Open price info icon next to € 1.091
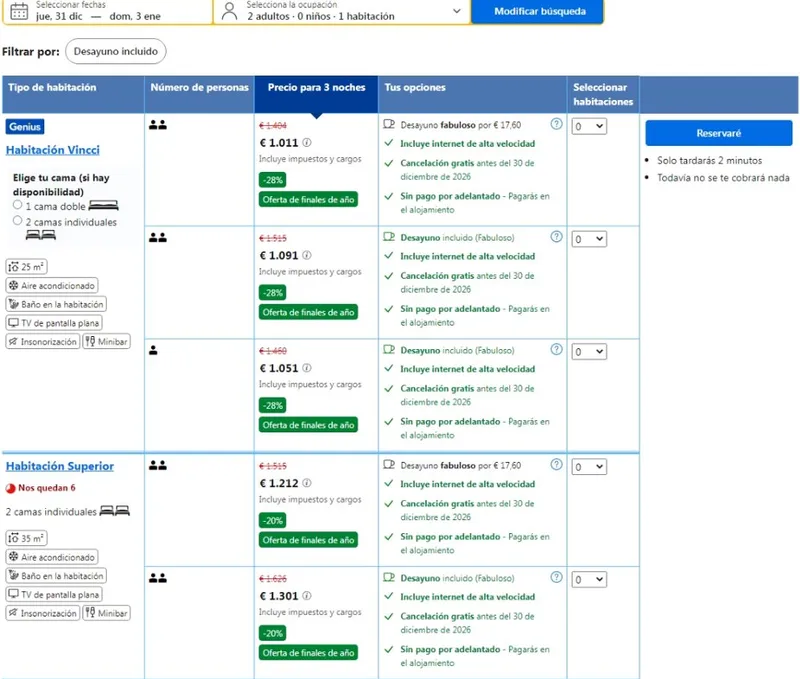 (307, 255)
